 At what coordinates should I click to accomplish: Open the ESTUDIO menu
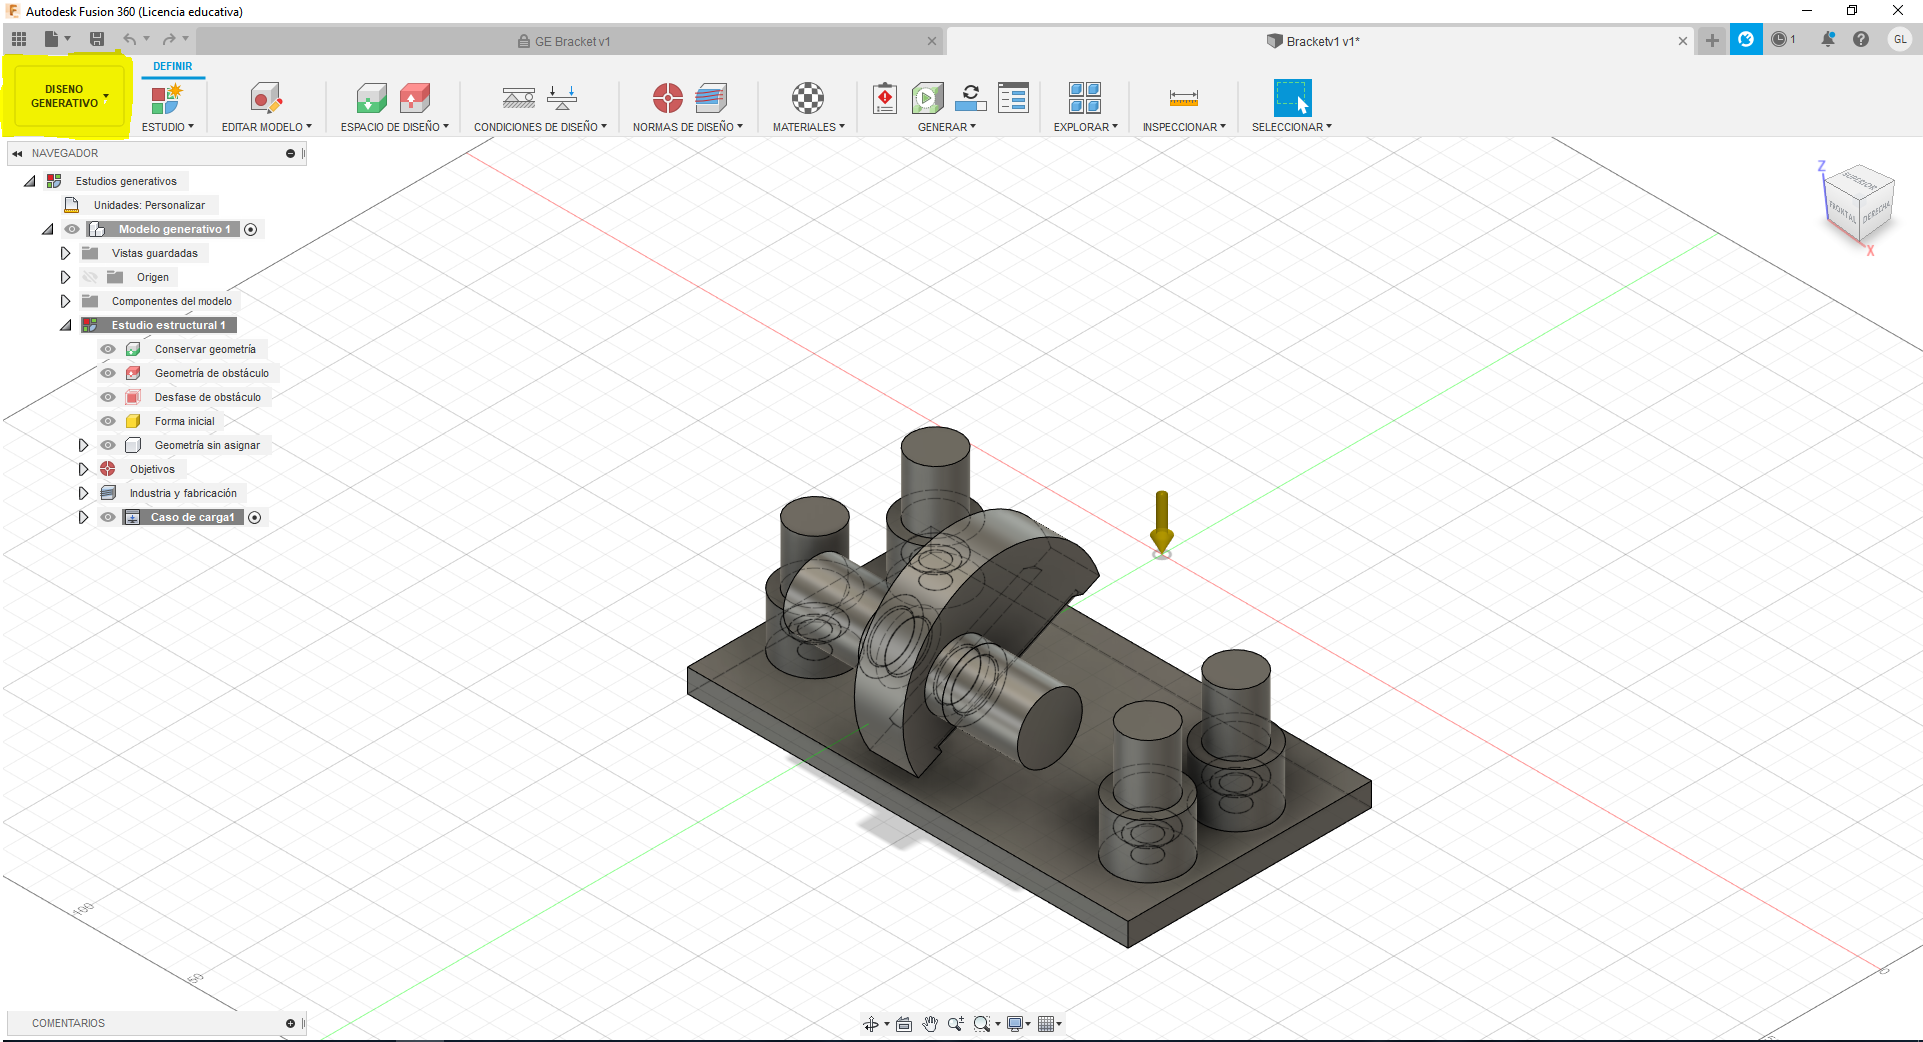[x=168, y=127]
